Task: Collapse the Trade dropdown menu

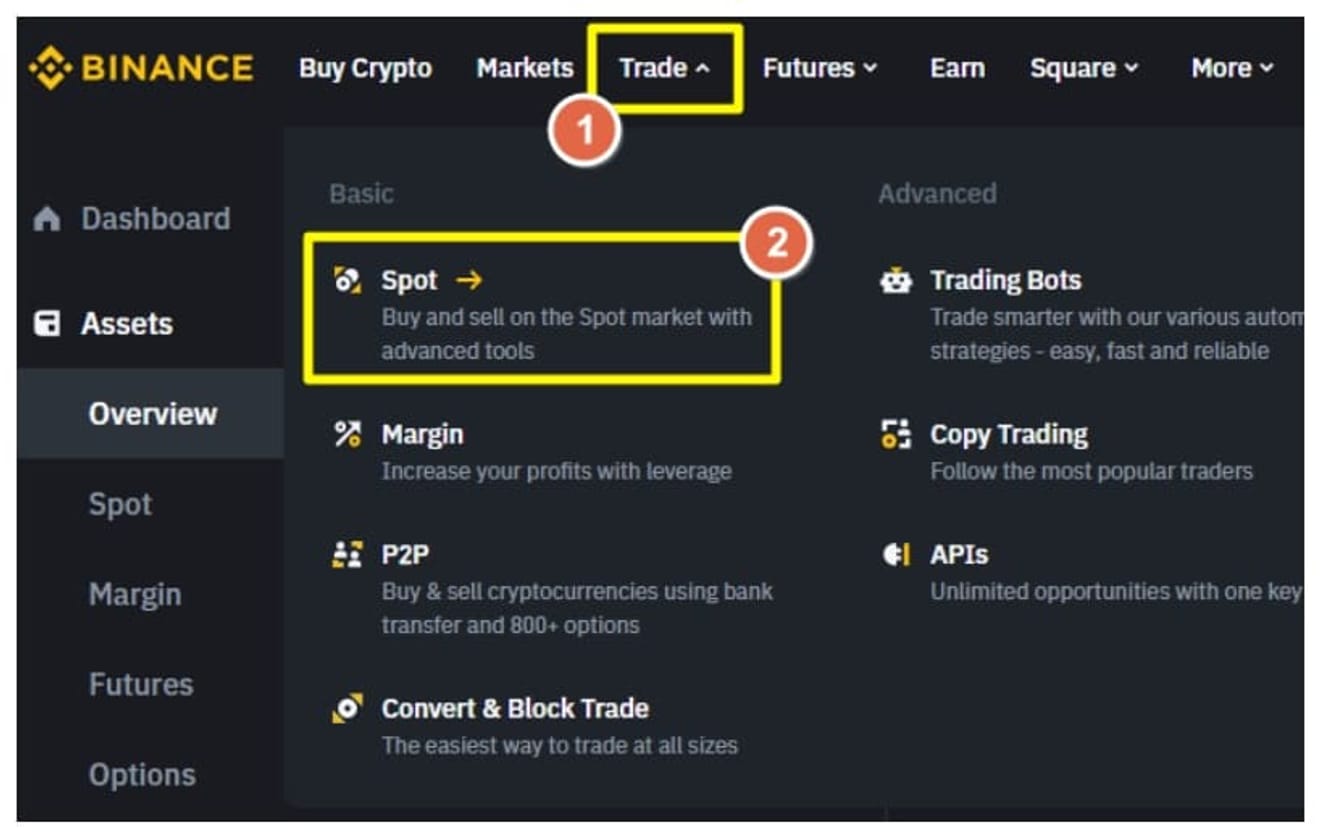Action: pyautogui.click(x=665, y=68)
